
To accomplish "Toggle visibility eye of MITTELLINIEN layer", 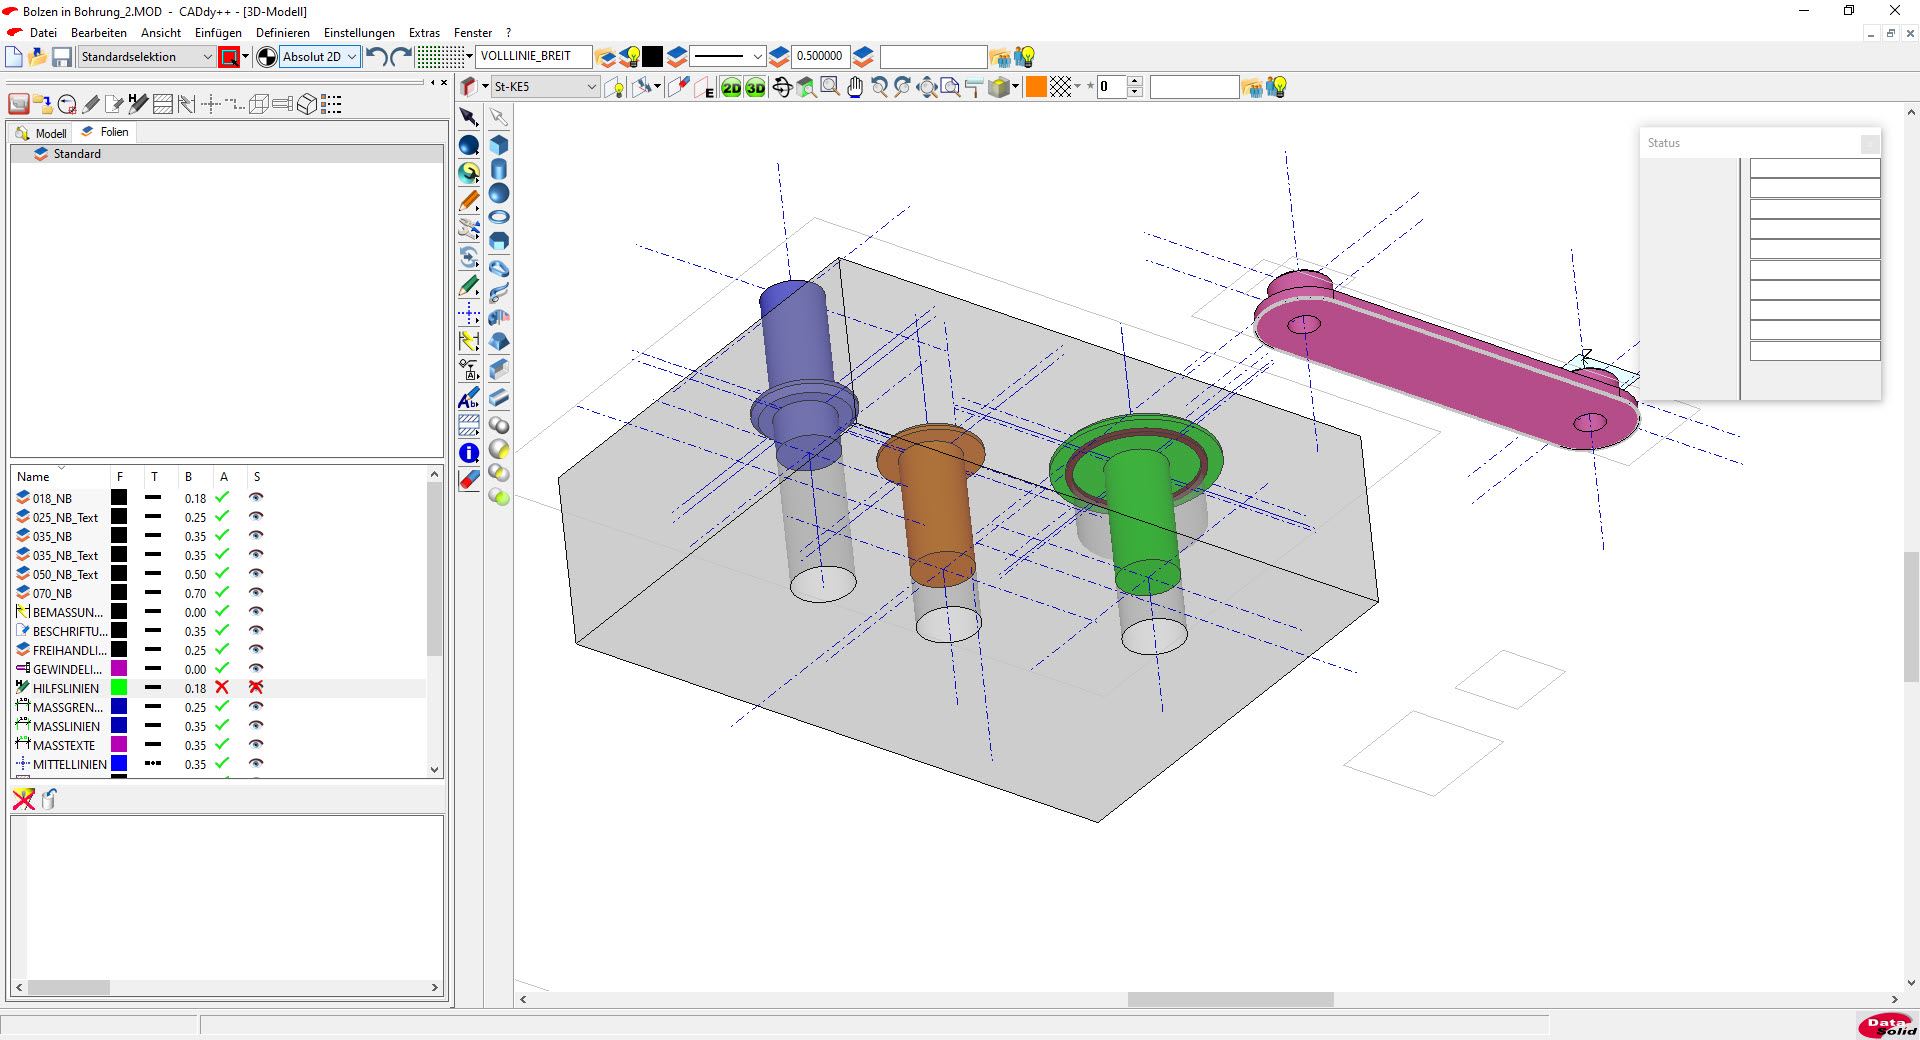I will click(x=256, y=763).
